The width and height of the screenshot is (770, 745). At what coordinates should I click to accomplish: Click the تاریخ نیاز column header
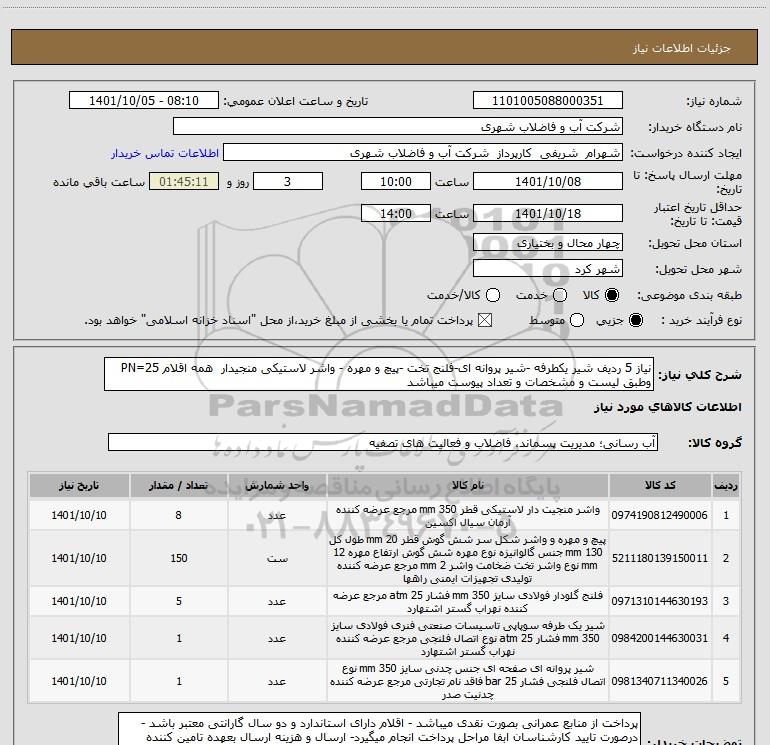click(x=79, y=485)
